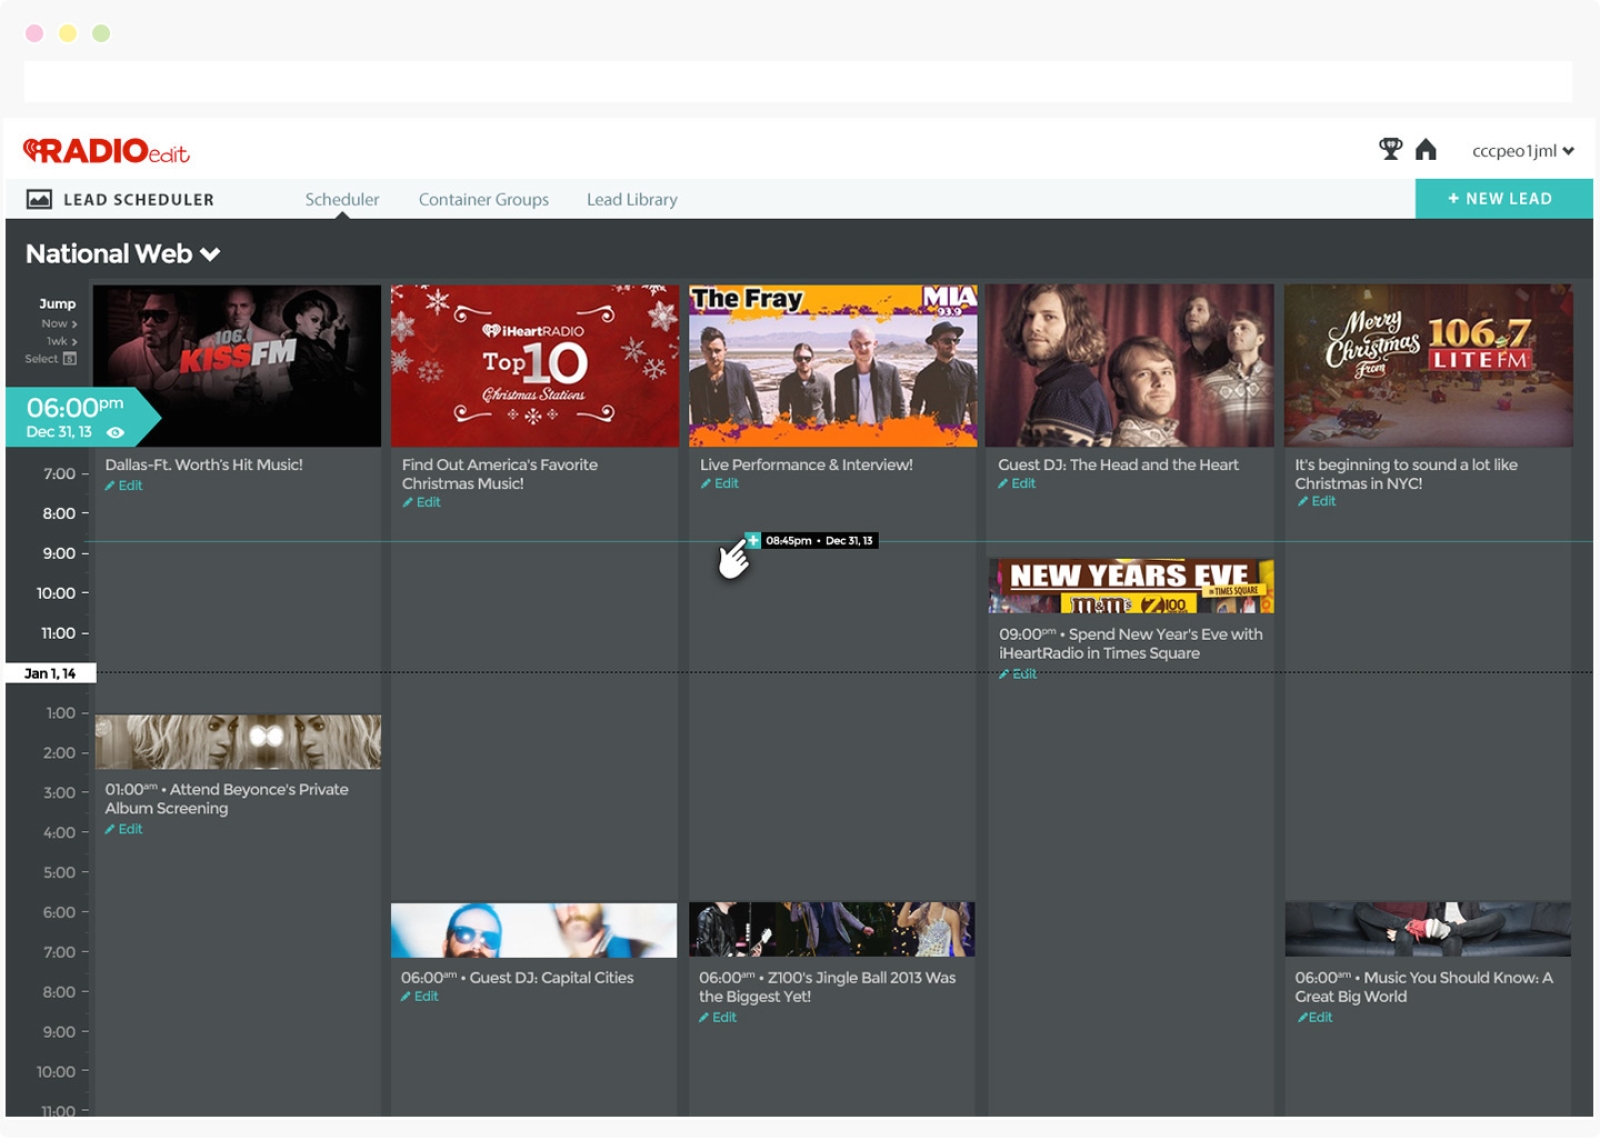Screen dimensions: 1600x1140
Task: Click the Lead Scheduler image icon
Action: click(x=39, y=199)
